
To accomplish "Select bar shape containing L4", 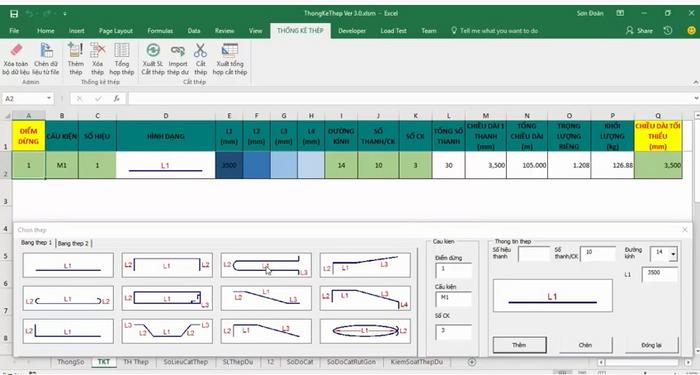I will [x=365, y=298].
